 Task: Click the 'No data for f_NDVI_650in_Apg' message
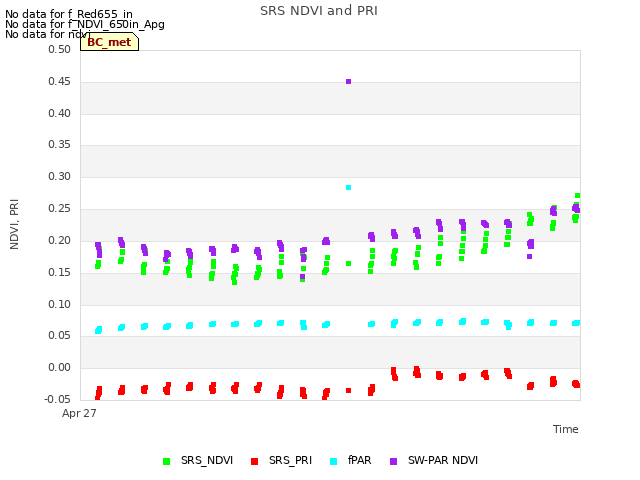pos(85,24)
